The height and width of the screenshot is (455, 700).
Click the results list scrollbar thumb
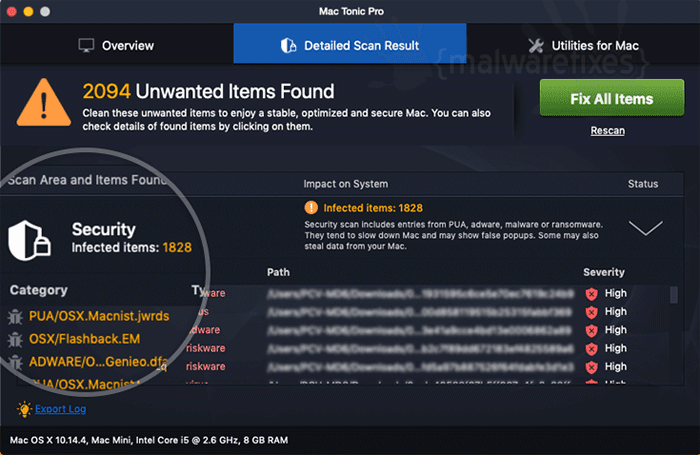(x=674, y=295)
